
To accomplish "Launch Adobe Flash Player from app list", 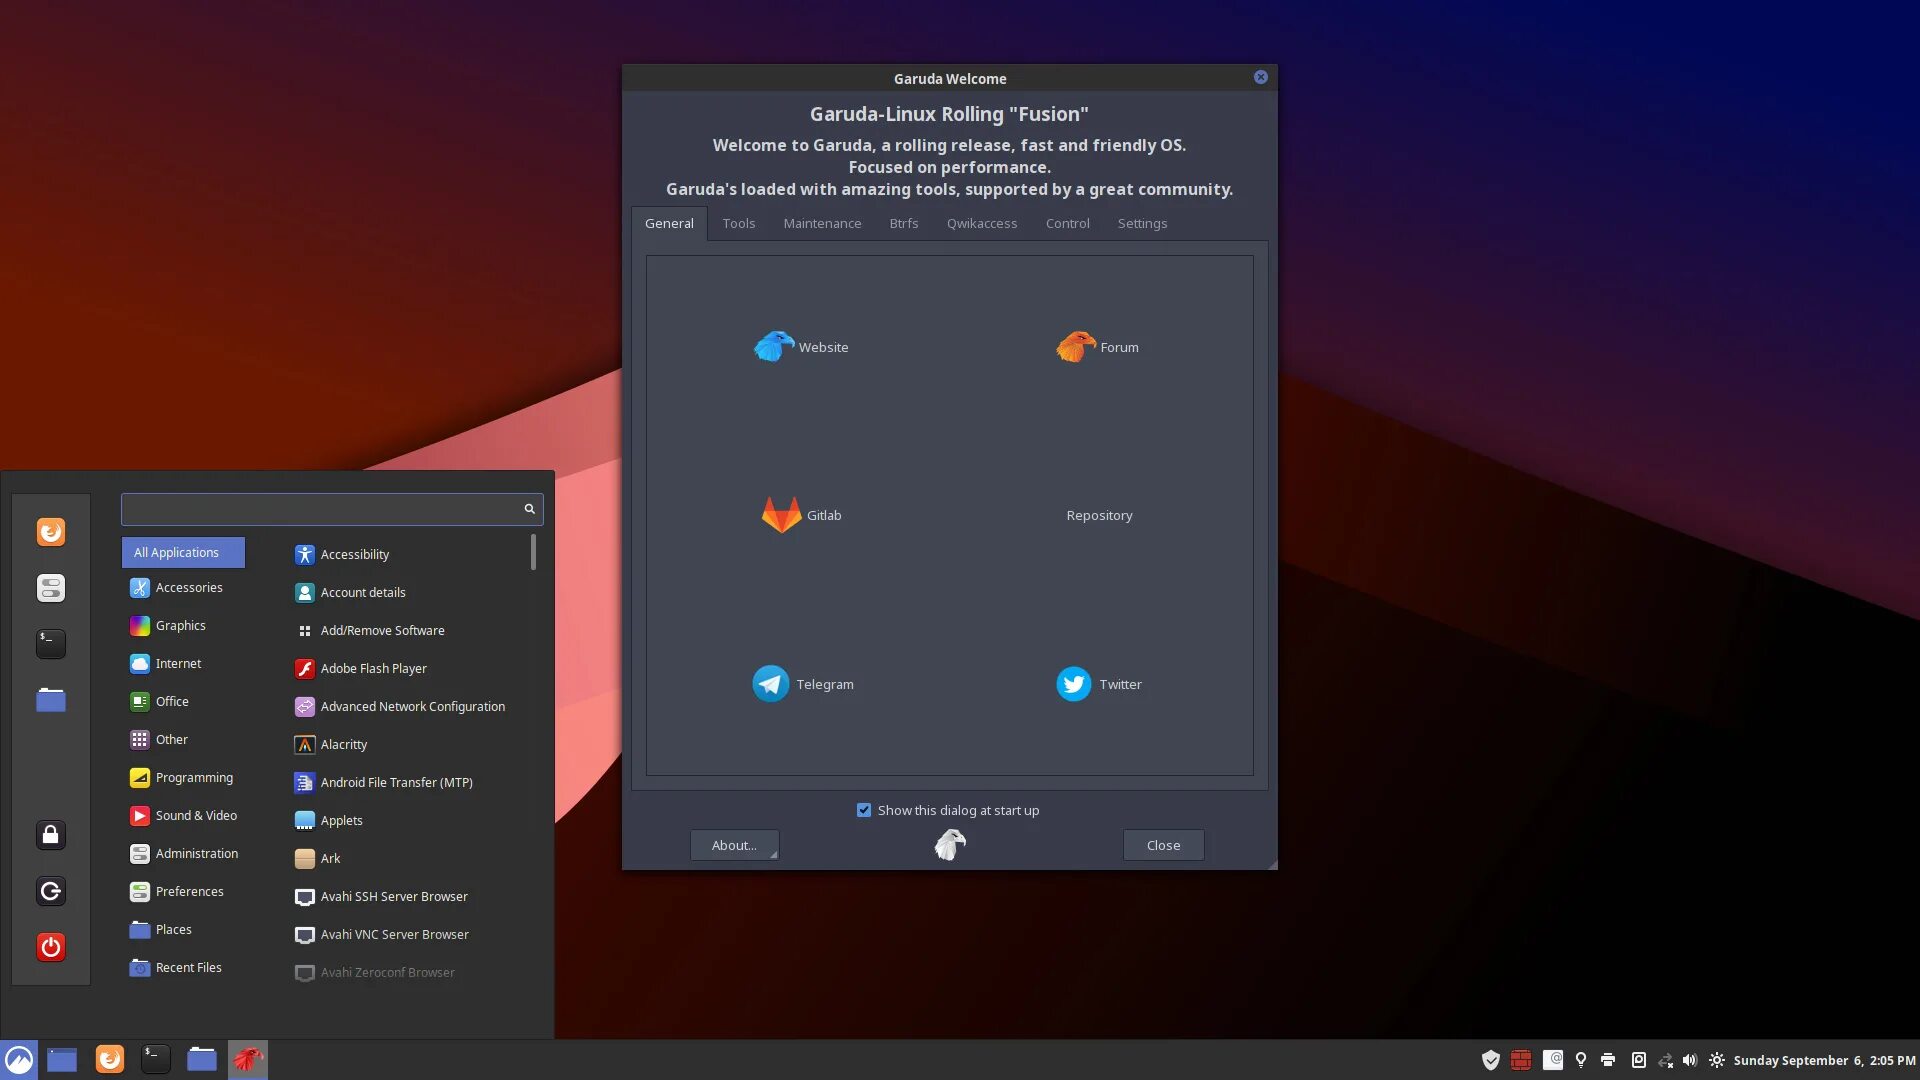I will [373, 668].
